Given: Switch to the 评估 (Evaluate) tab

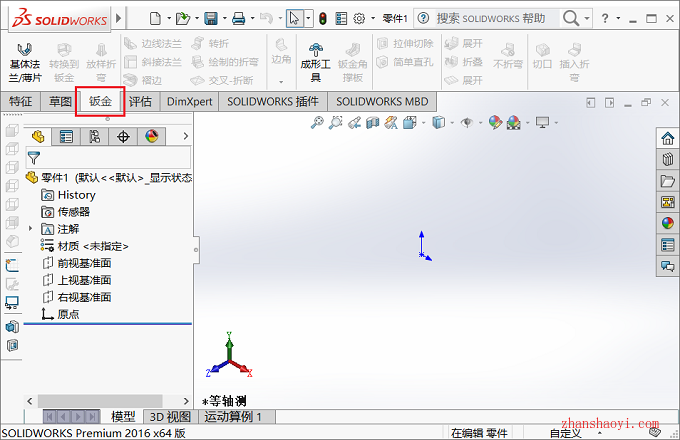Looking at the screenshot, I should point(141,101).
